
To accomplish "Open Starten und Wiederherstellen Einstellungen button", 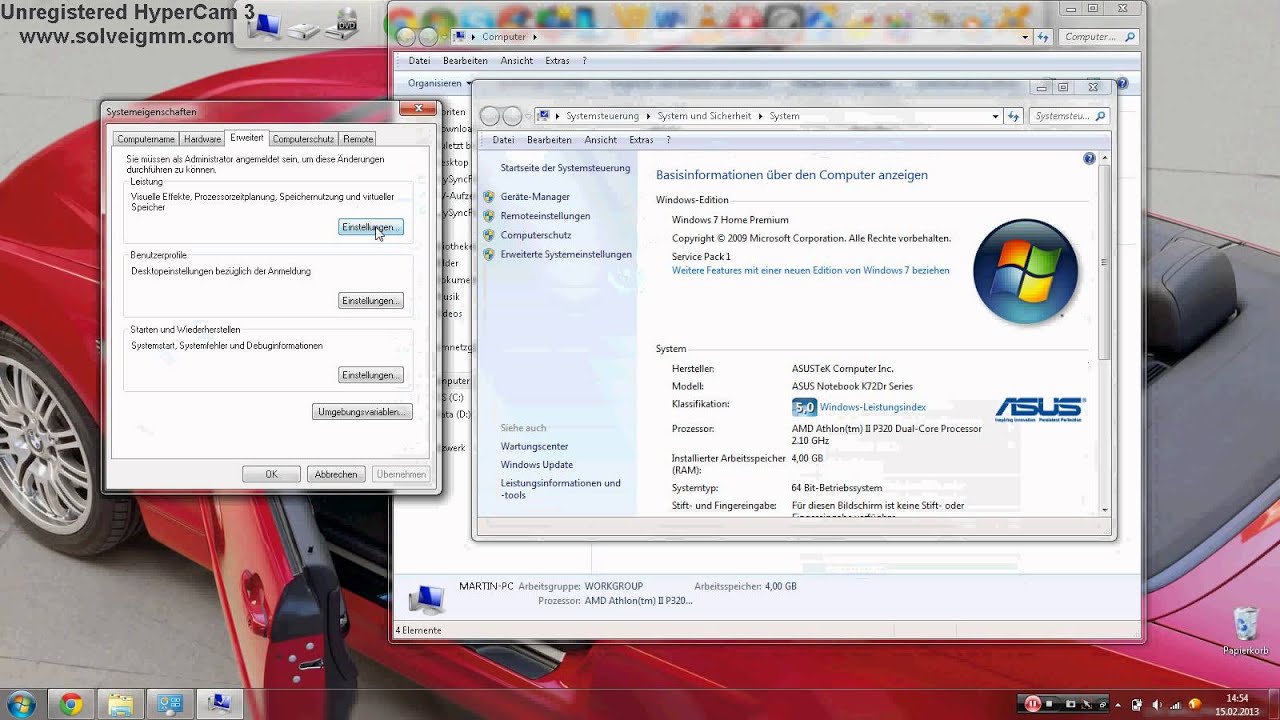I will [x=371, y=375].
